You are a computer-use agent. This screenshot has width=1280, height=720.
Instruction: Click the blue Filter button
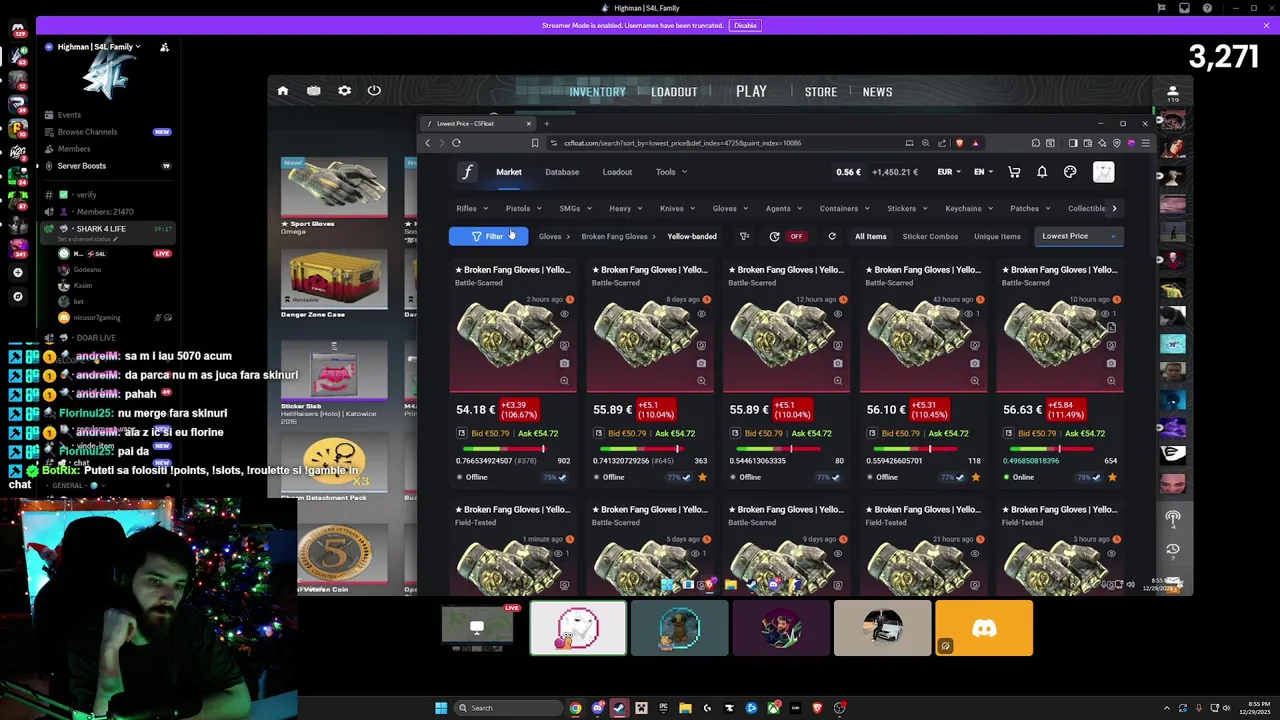488,237
